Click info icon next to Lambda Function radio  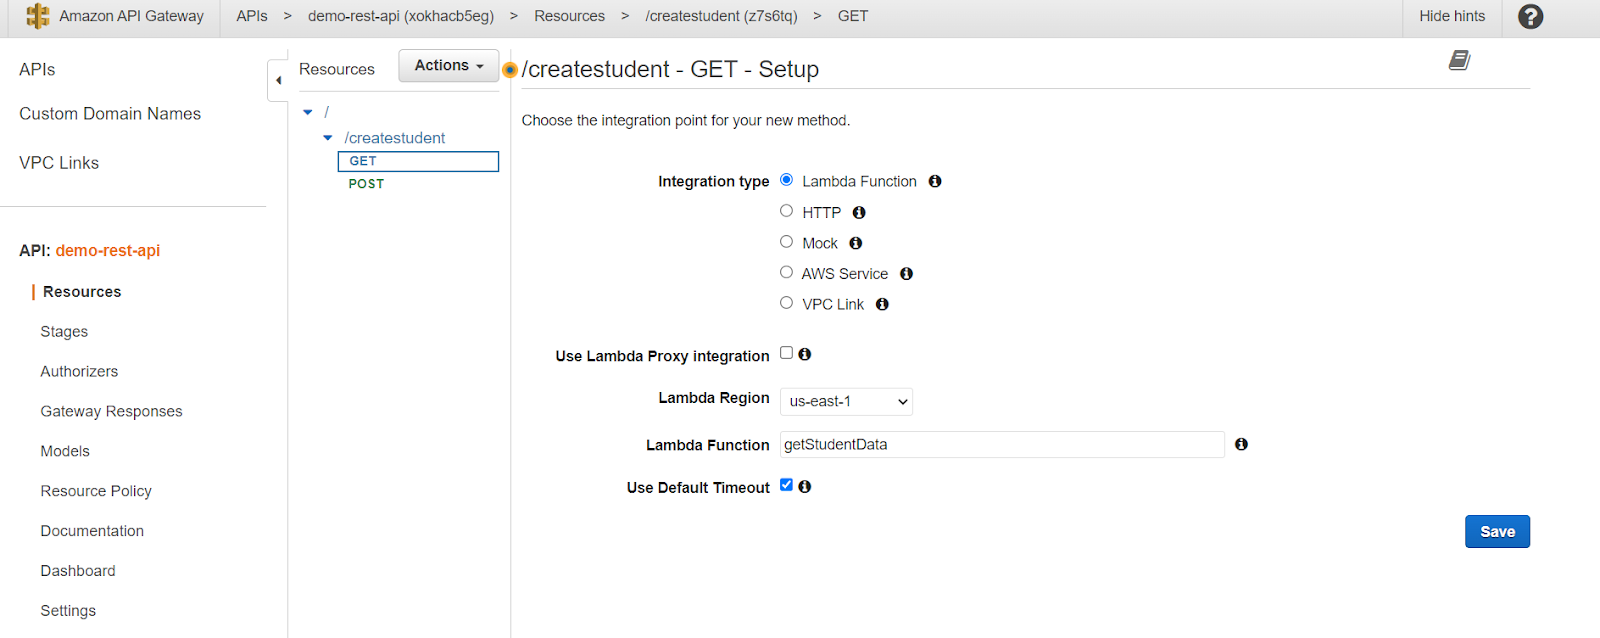point(935,181)
